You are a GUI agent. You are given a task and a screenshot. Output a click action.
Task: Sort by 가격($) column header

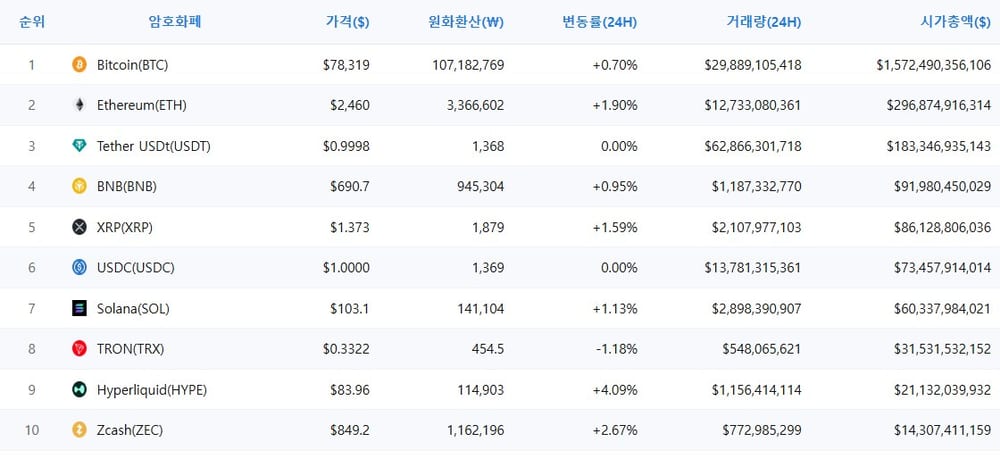[347, 22]
